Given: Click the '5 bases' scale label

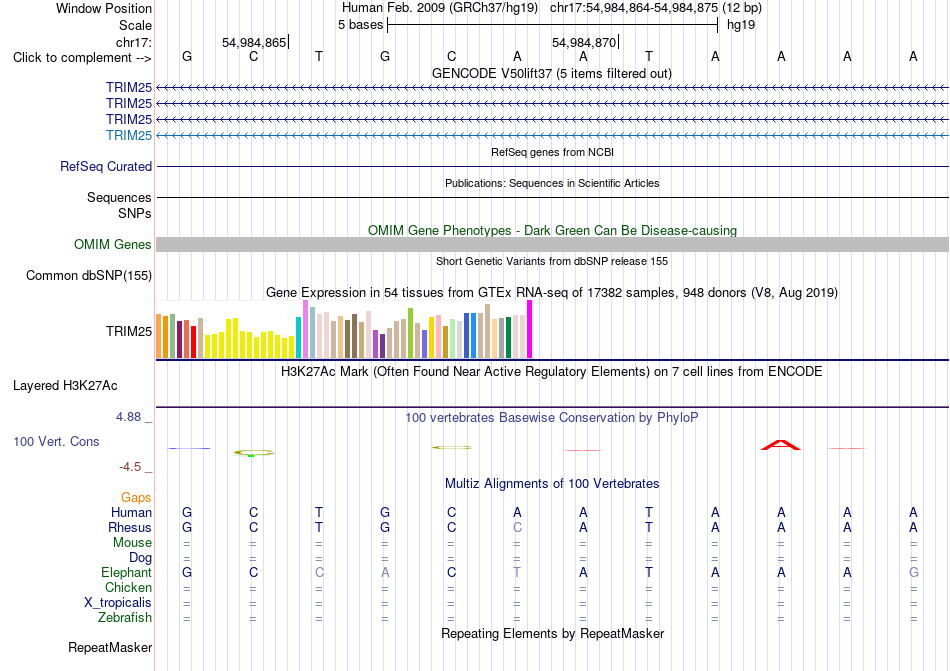Looking at the screenshot, I should coord(360,25).
